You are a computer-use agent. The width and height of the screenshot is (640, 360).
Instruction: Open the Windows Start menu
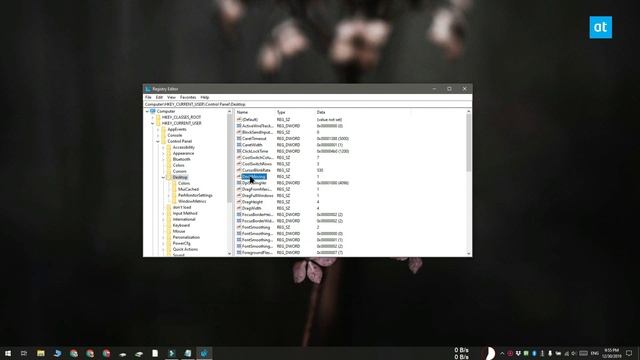(x=8, y=353)
